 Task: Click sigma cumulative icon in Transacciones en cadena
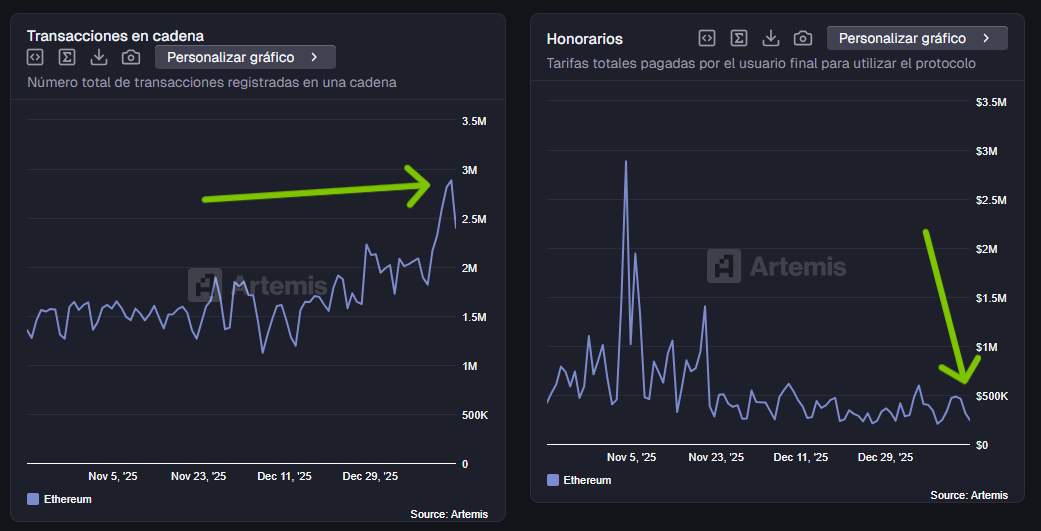pos(67,57)
